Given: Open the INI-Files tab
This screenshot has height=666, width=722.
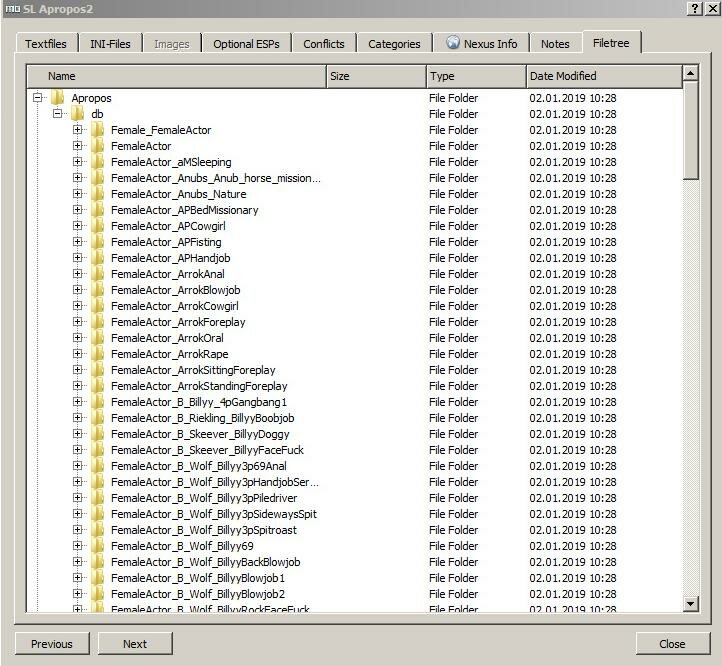Looking at the screenshot, I should pyautogui.click(x=110, y=44).
